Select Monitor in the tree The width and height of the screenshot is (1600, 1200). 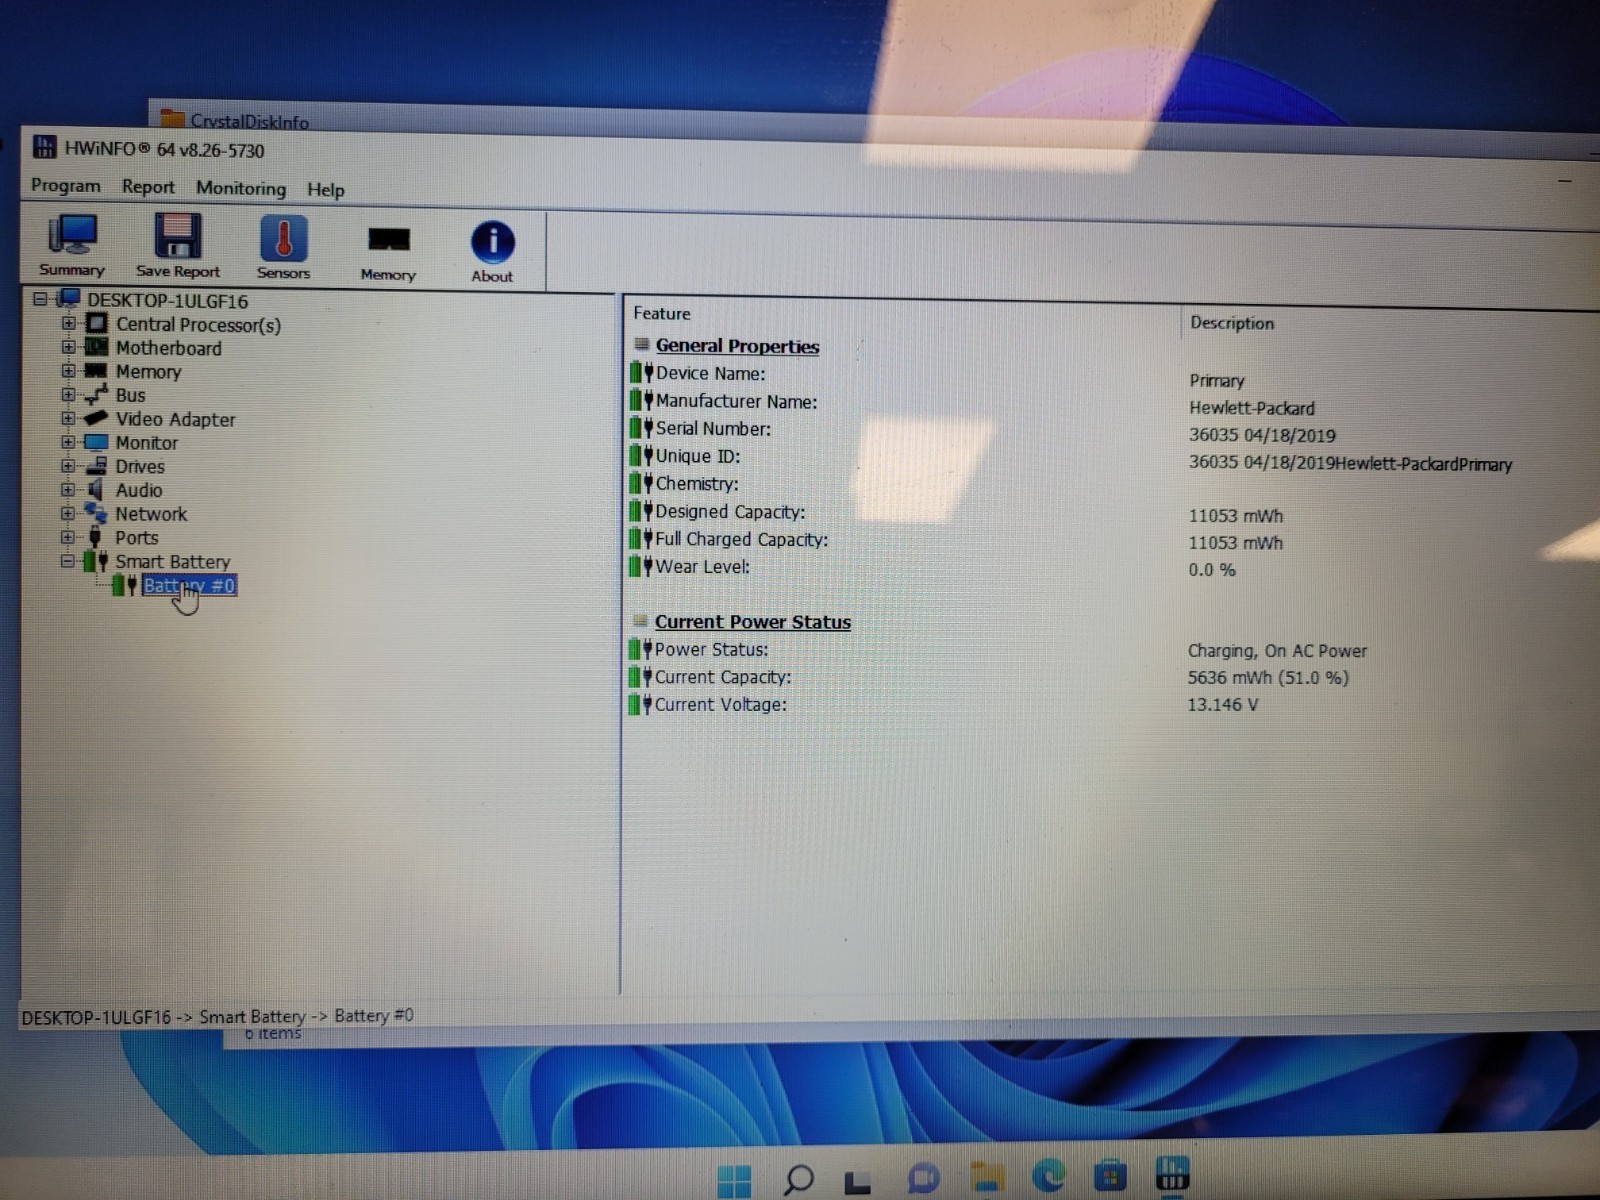click(x=146, y=443)
